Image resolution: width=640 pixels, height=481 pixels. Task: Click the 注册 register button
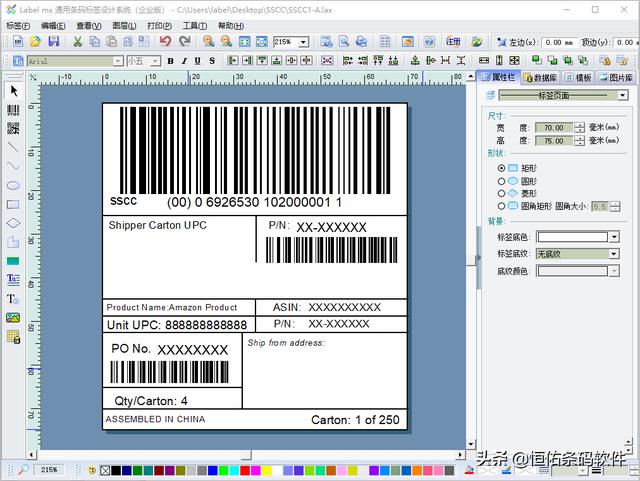453,41
